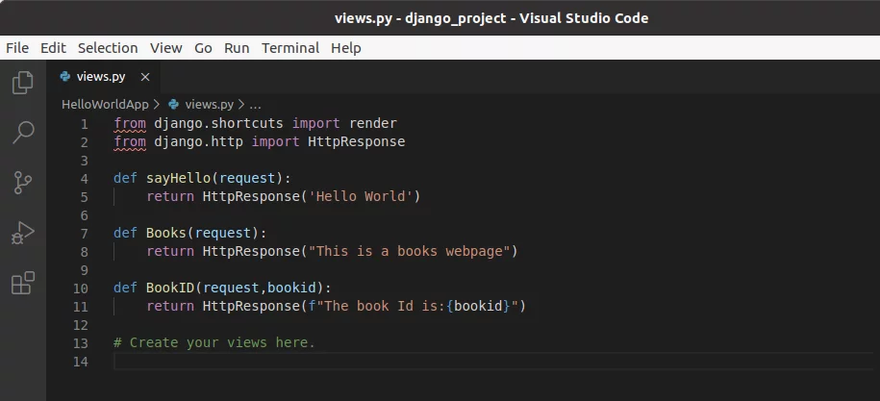Image resolution: width=880 pixels, height=401 pixels.
Task: Open the Source Control view
Action: coord(22,182)
